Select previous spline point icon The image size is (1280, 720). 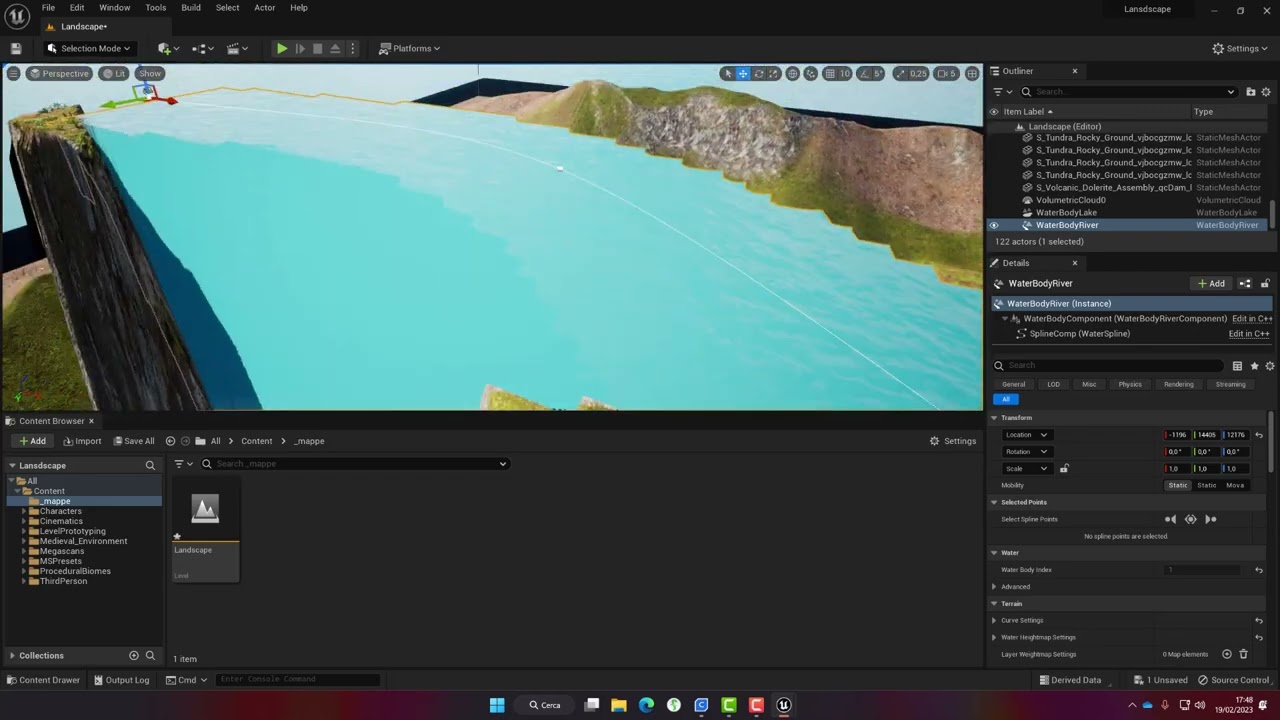point(1170,519)
